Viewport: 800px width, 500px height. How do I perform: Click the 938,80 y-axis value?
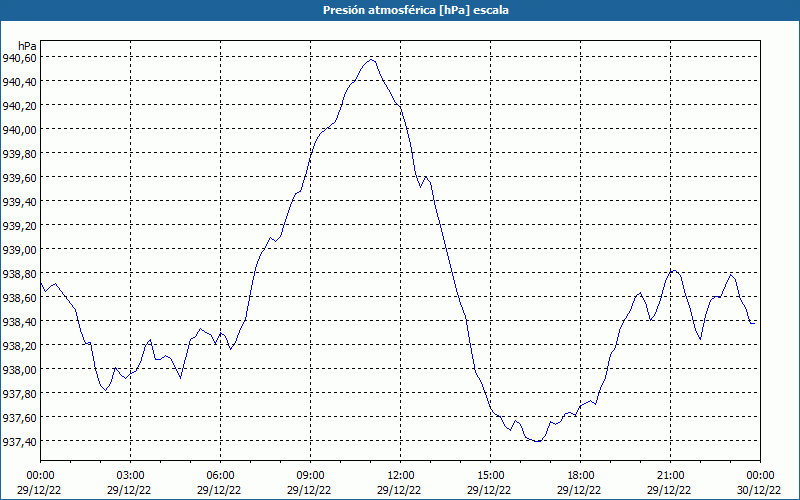19,273
